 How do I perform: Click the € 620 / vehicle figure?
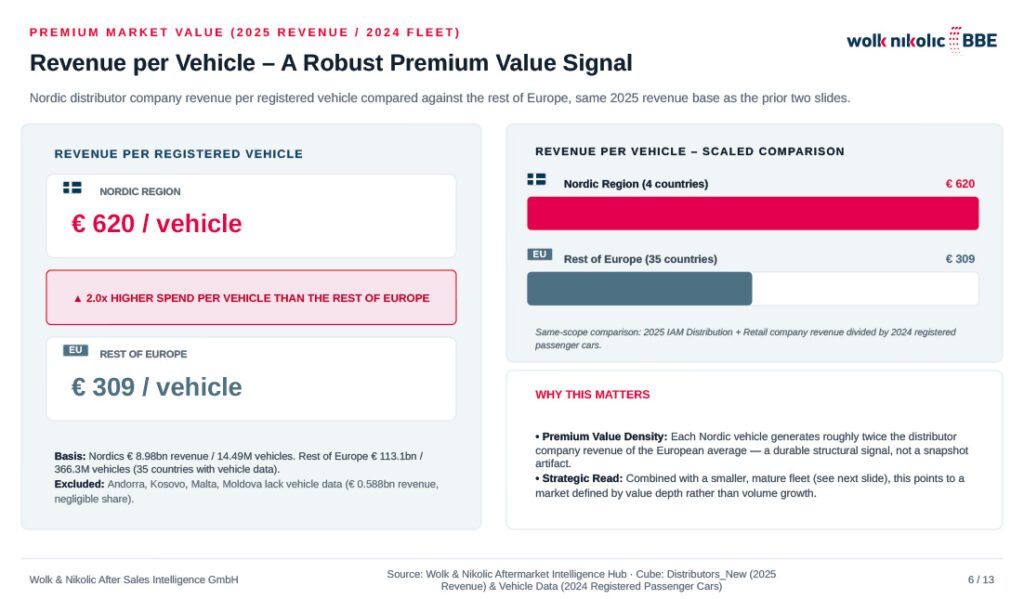pyautogui.click(x=157, y=223)
